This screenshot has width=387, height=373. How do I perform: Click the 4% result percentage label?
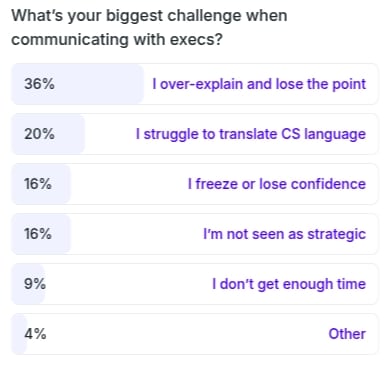point(35,334)
